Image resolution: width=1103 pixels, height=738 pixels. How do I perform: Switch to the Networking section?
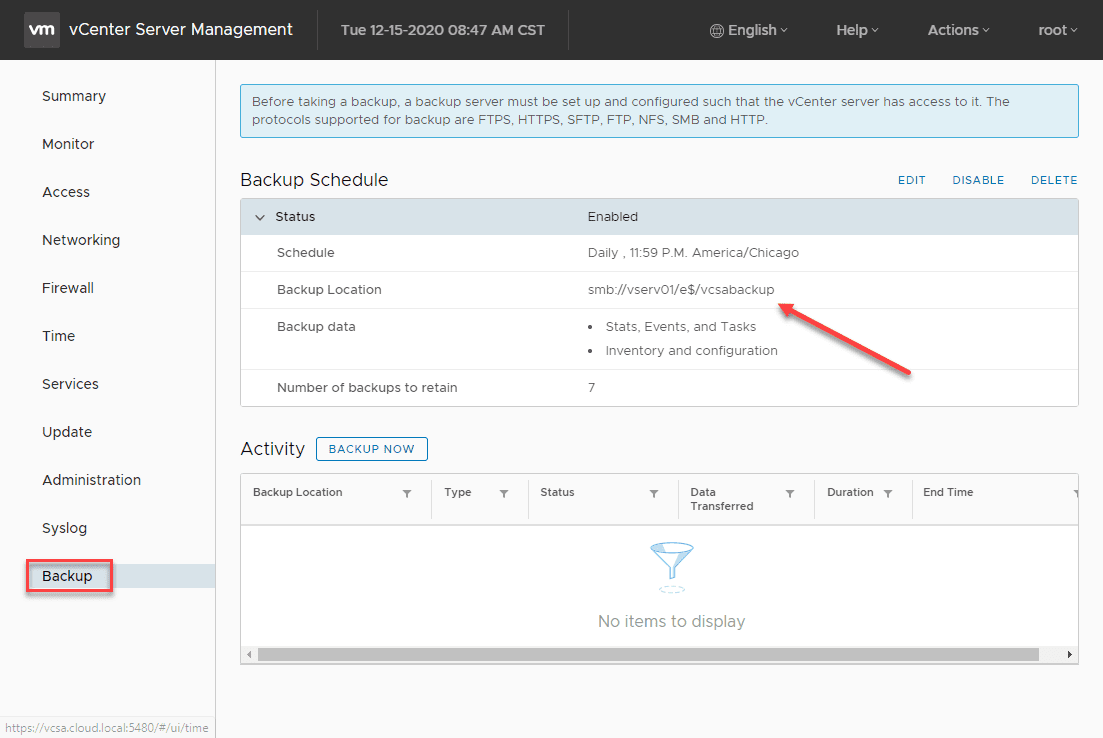point(80,239)
